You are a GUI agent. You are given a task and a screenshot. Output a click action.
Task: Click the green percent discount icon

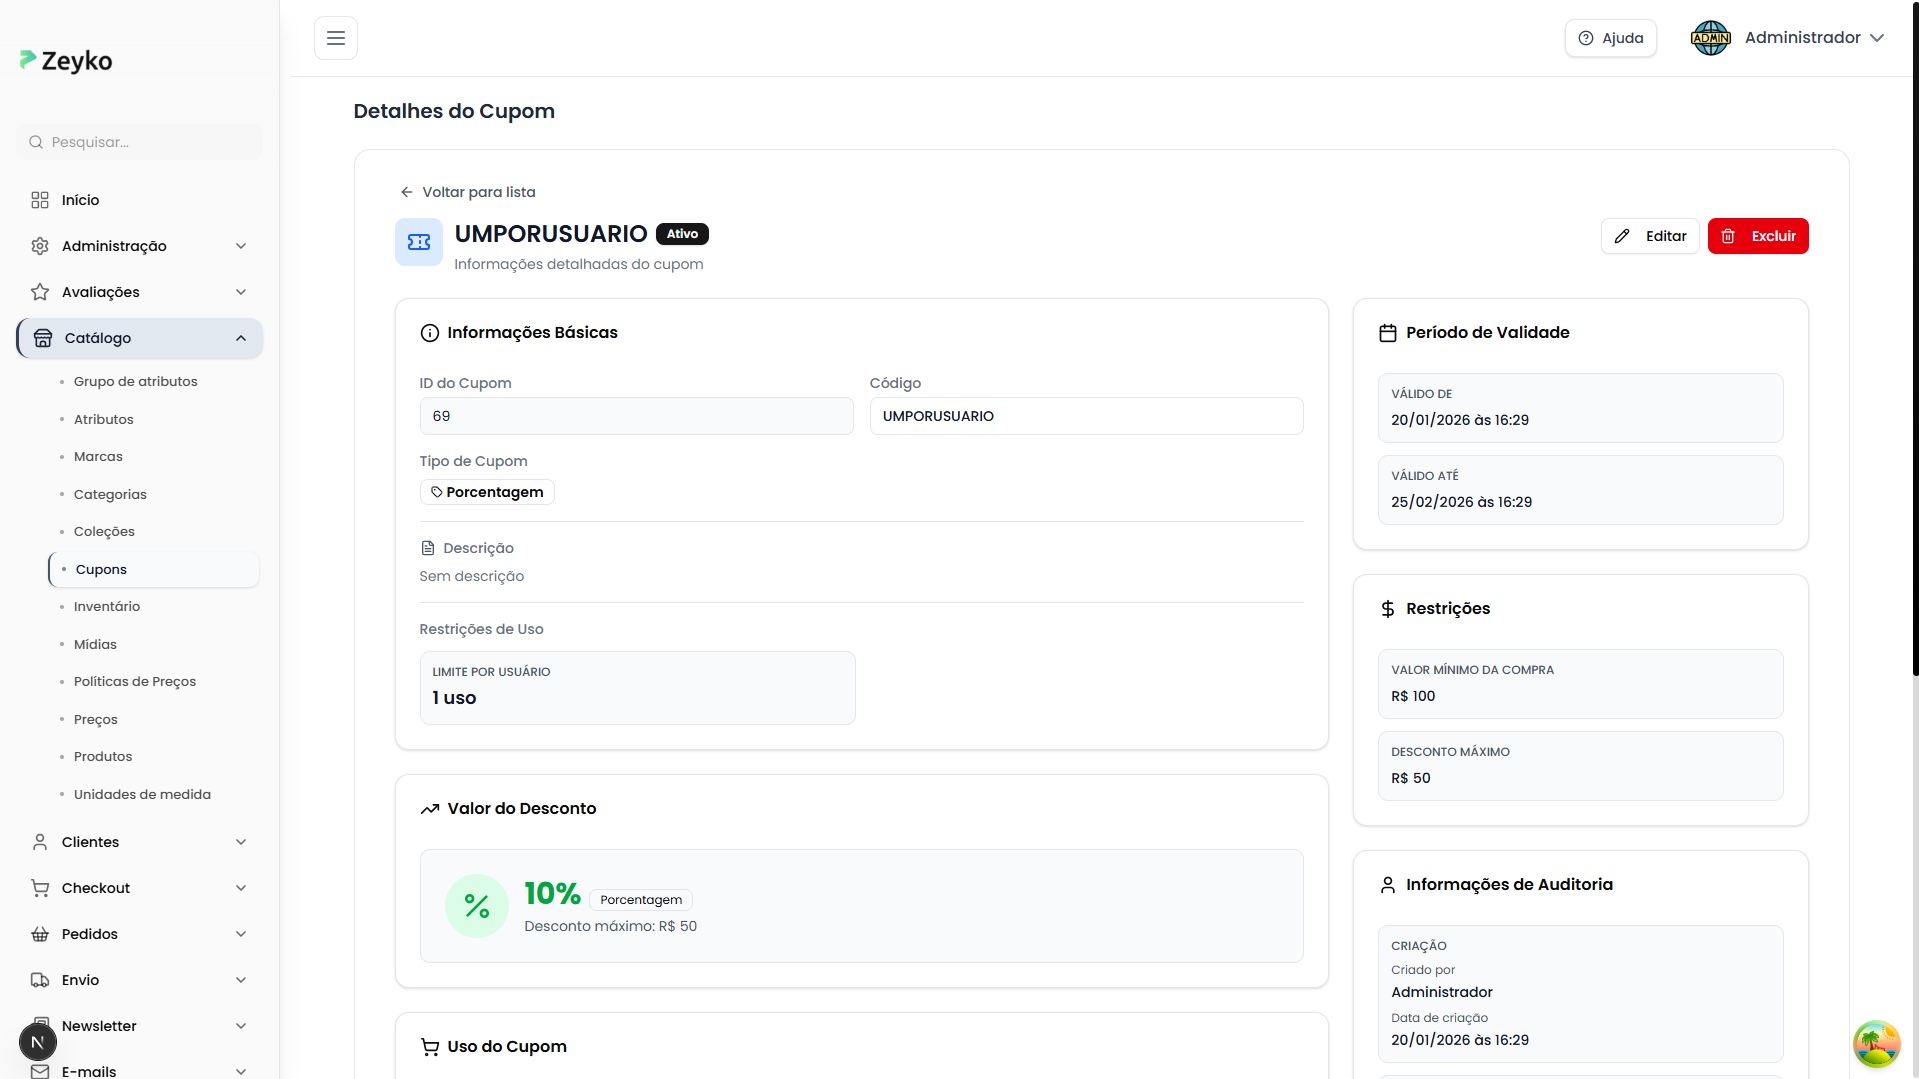(x=476, y=906)
